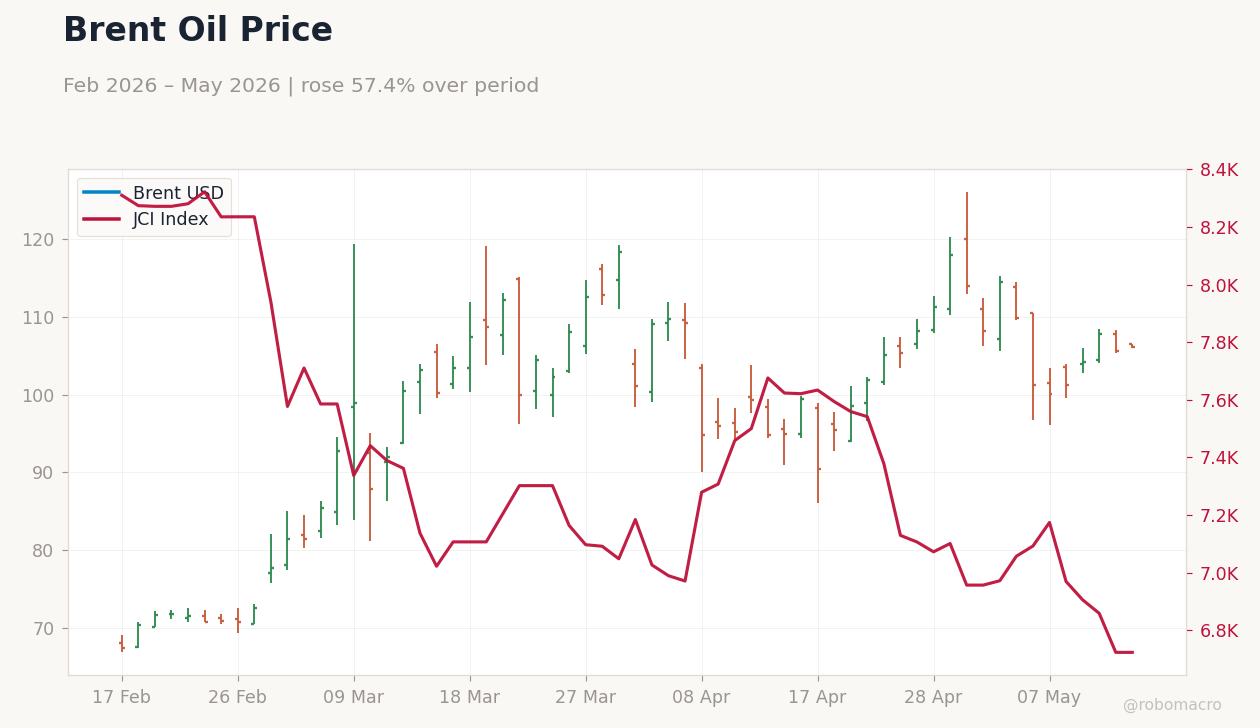
Task: Click the right axis value 7.0K
Action: (x=1219, y=574)
